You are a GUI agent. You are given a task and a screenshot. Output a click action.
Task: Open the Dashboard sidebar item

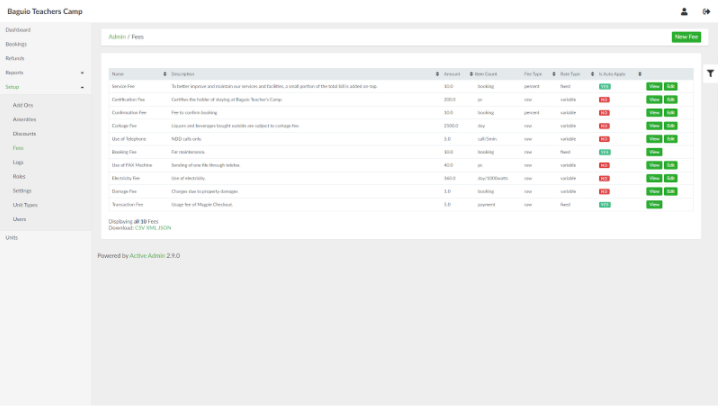pyautogui.click(x=18, y=30)
